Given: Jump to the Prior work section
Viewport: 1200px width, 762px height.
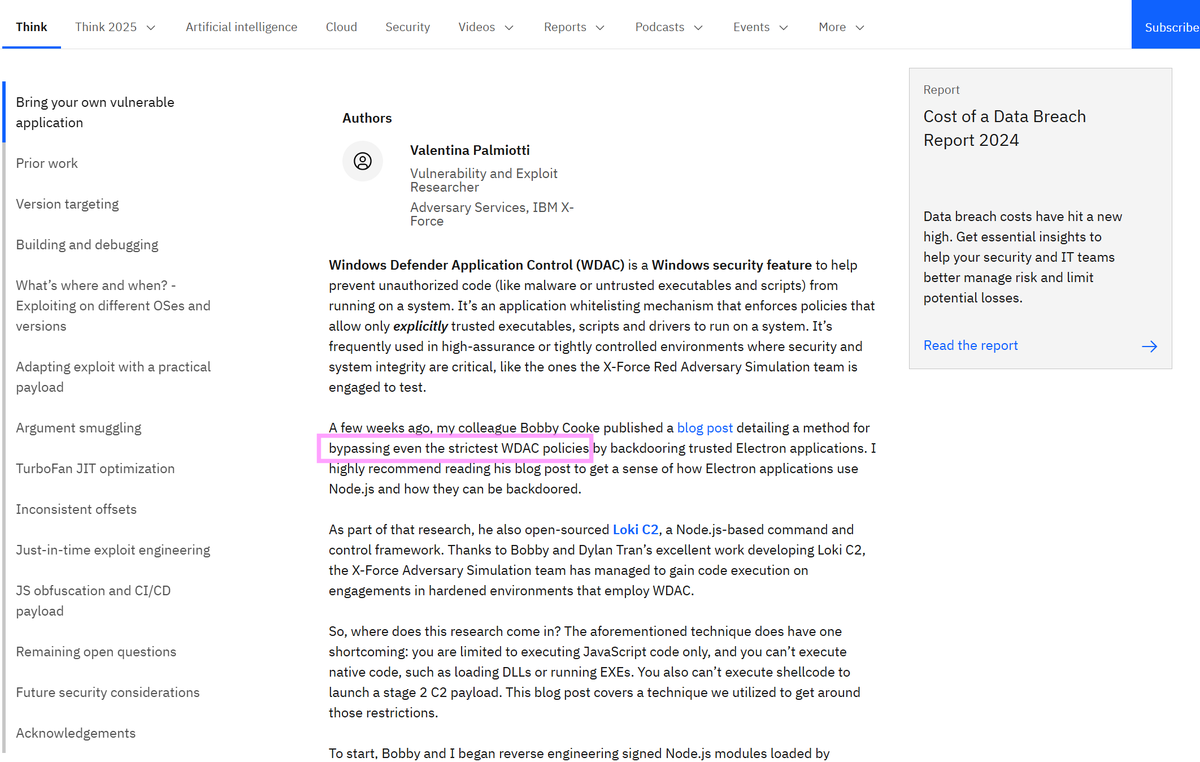Looking at the screenshot, I should pos(47,163).
